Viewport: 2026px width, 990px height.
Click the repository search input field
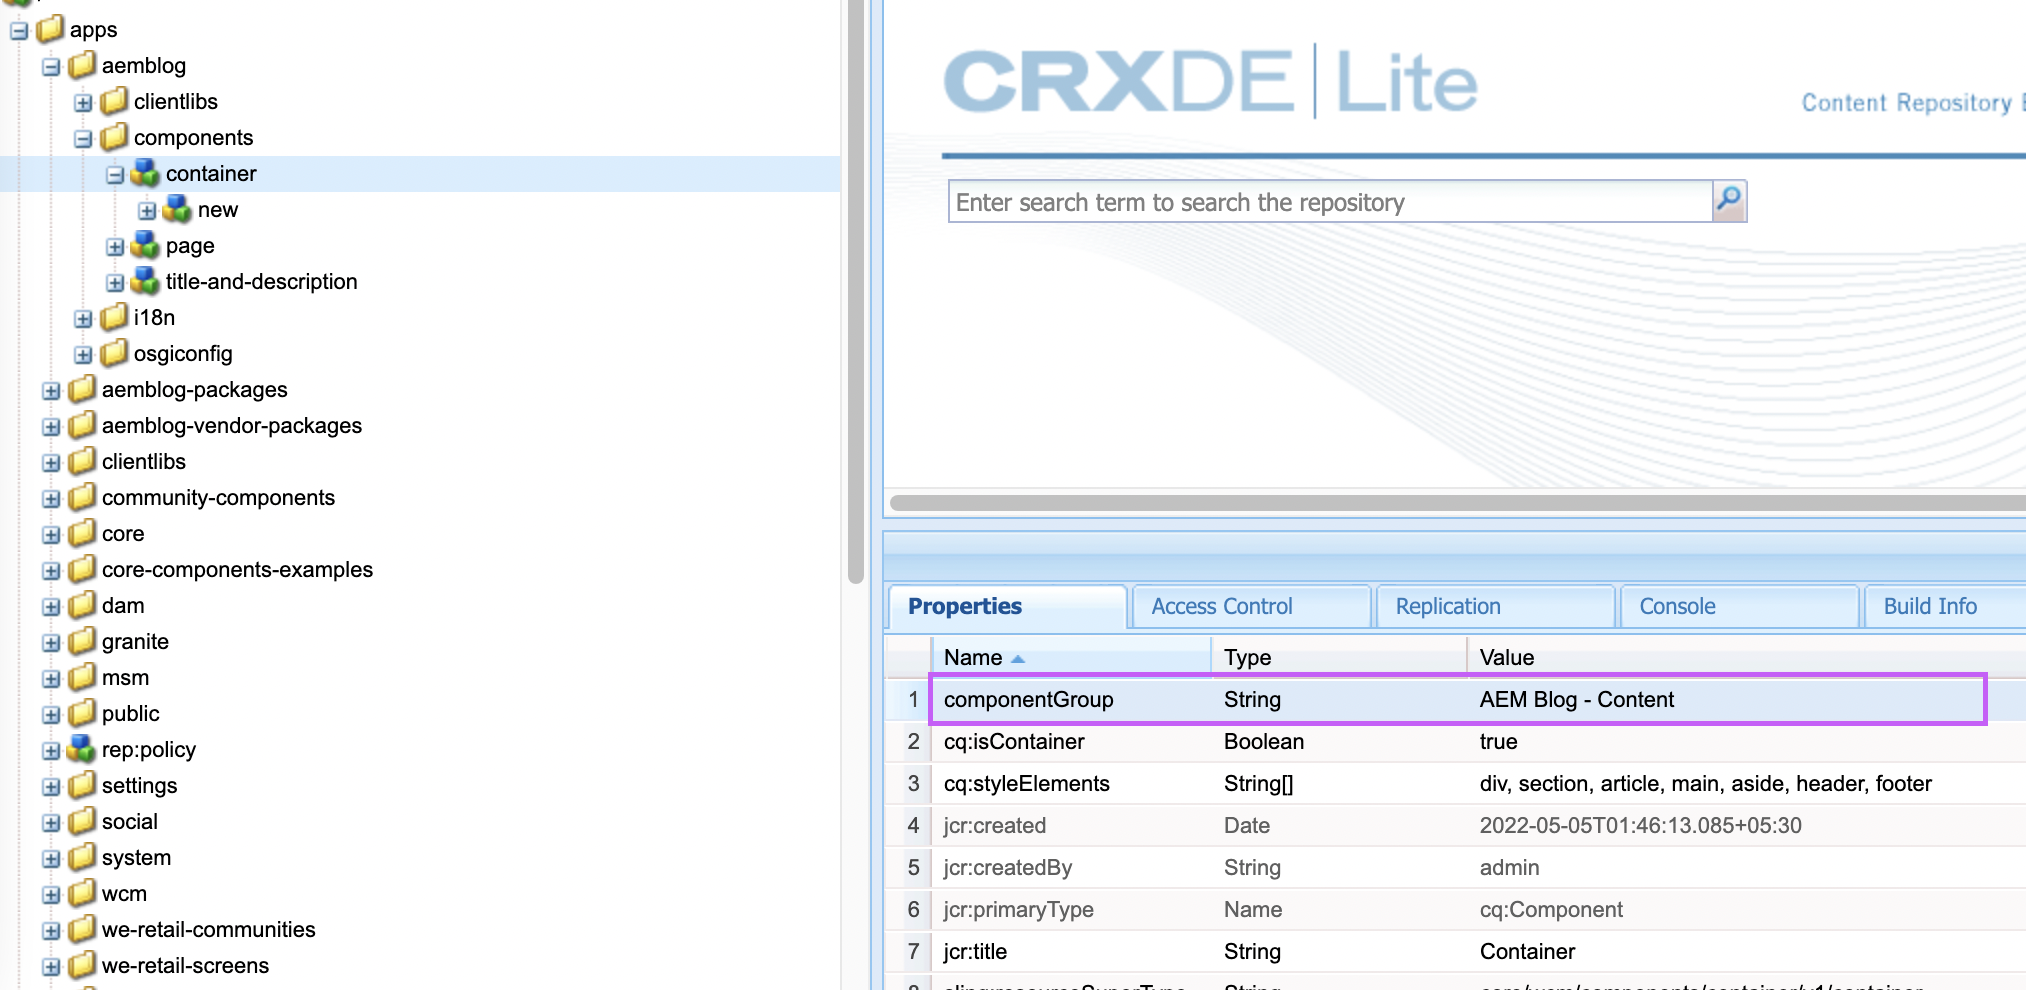[1330, 202]
